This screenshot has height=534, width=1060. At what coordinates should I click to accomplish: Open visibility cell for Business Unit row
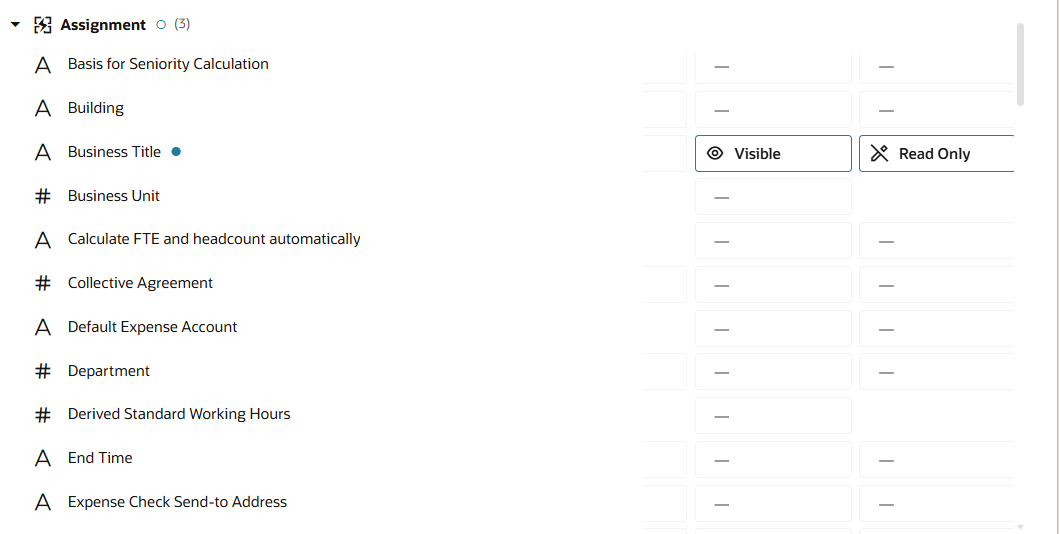click(x=773, y=197)
